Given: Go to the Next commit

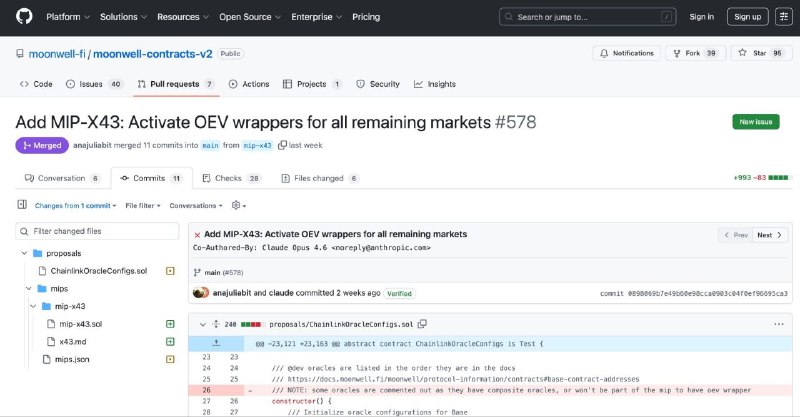Looking at the screenshot, I should coord(768,235).
